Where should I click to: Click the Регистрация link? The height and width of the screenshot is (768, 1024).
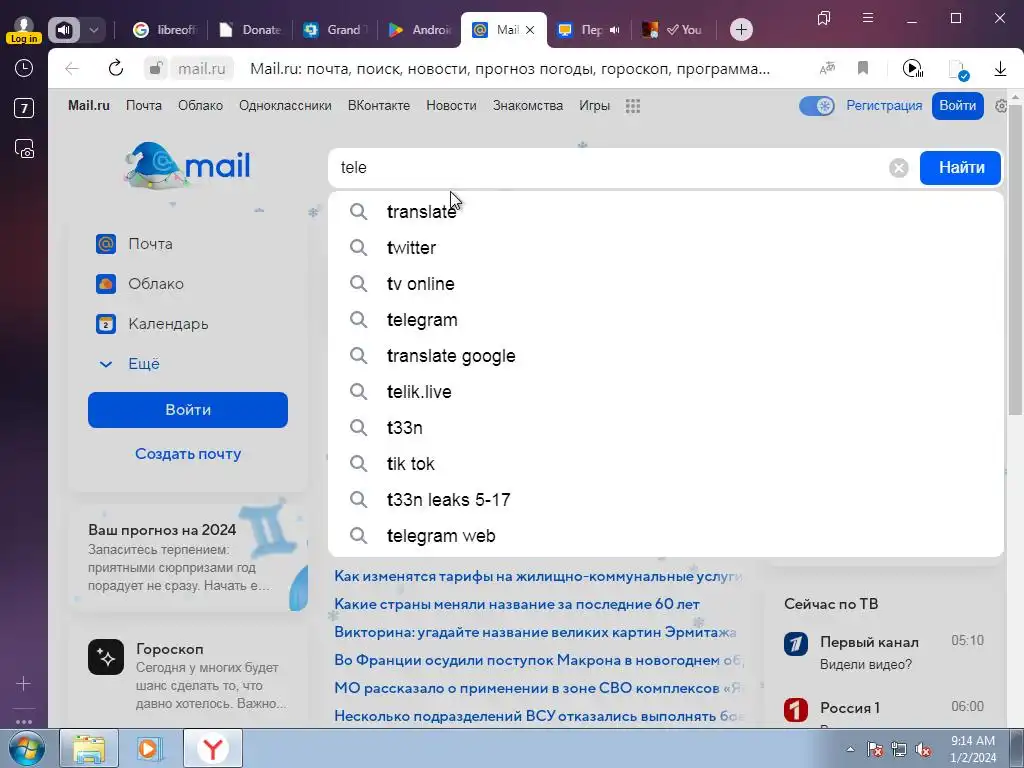click(884, 106)
